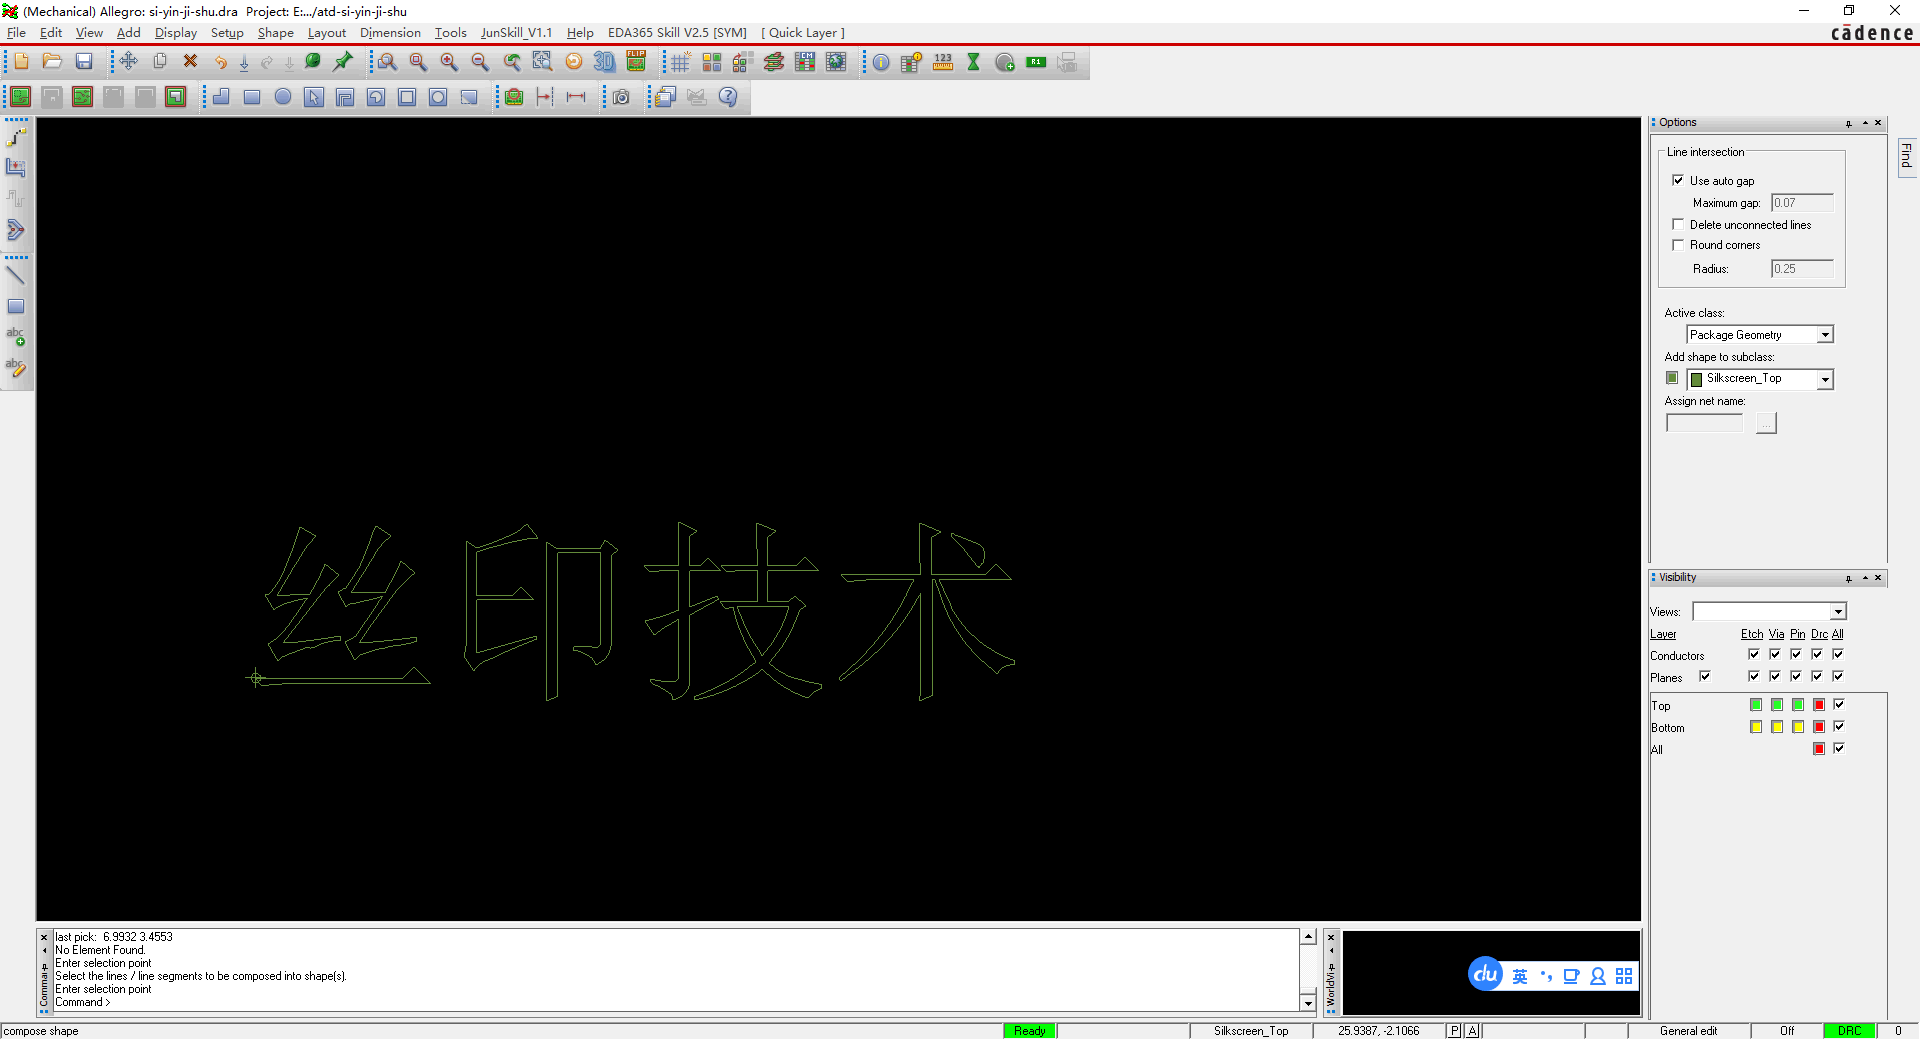
Task: Toggle the checkbox next to Planes label
Action: coord(1705,676)
